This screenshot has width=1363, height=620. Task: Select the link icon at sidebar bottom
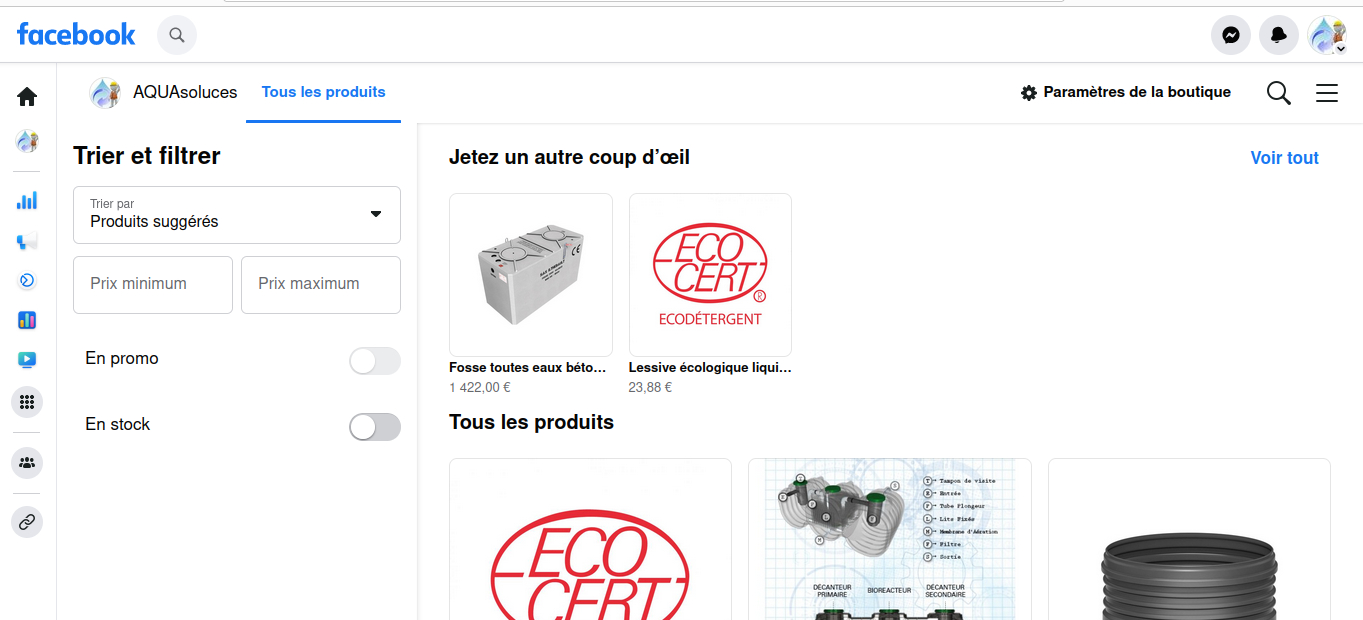[x=27, y=521]
